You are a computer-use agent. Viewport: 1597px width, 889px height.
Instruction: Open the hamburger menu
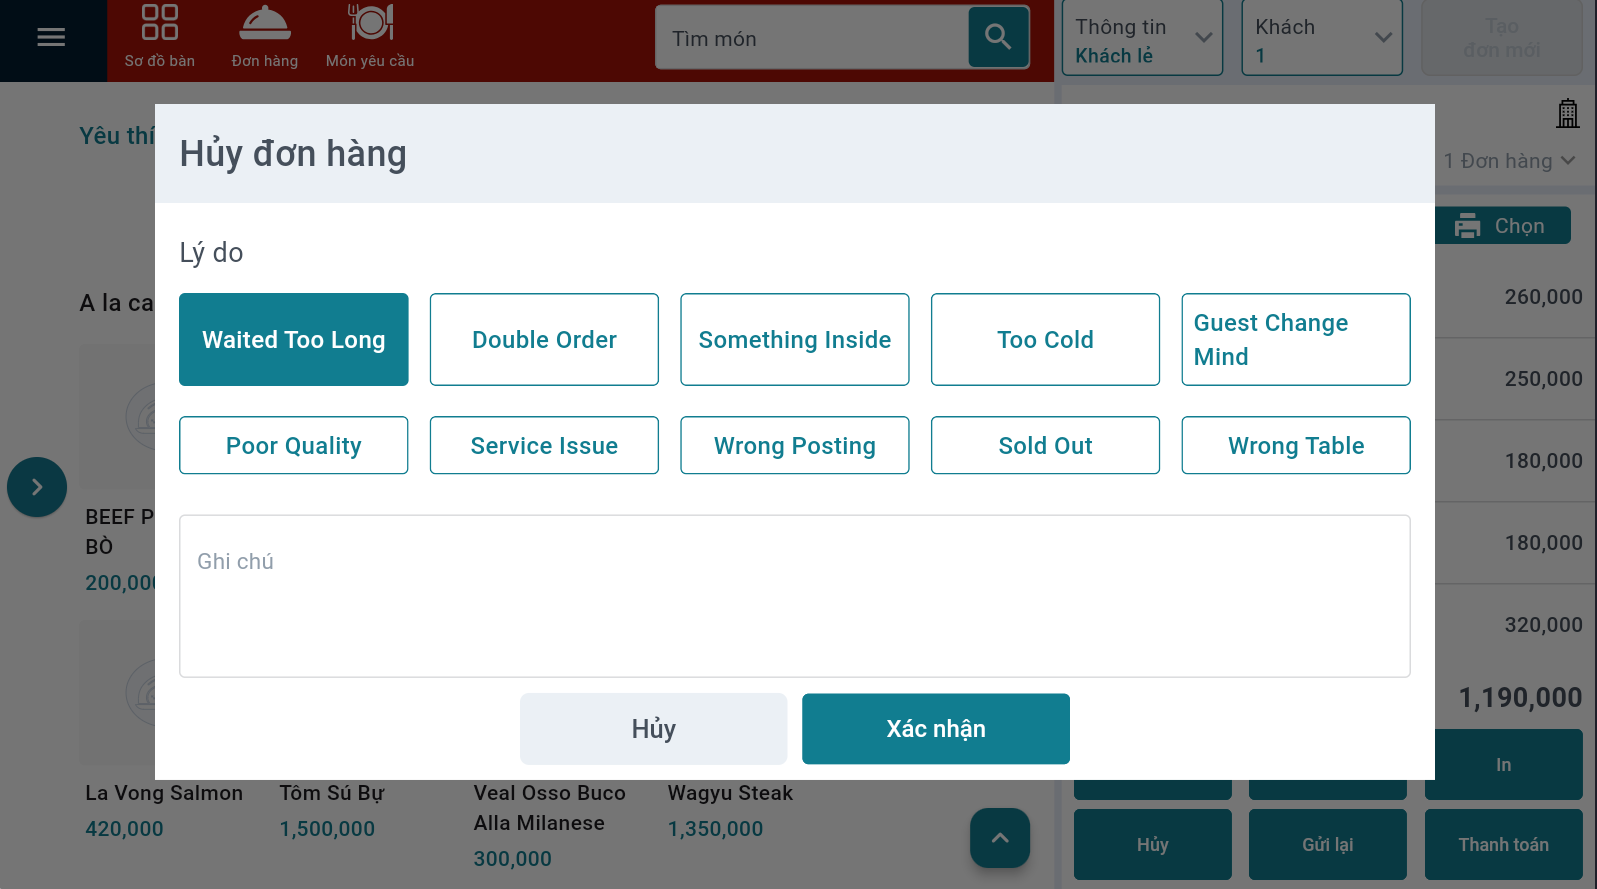(51, 38)
